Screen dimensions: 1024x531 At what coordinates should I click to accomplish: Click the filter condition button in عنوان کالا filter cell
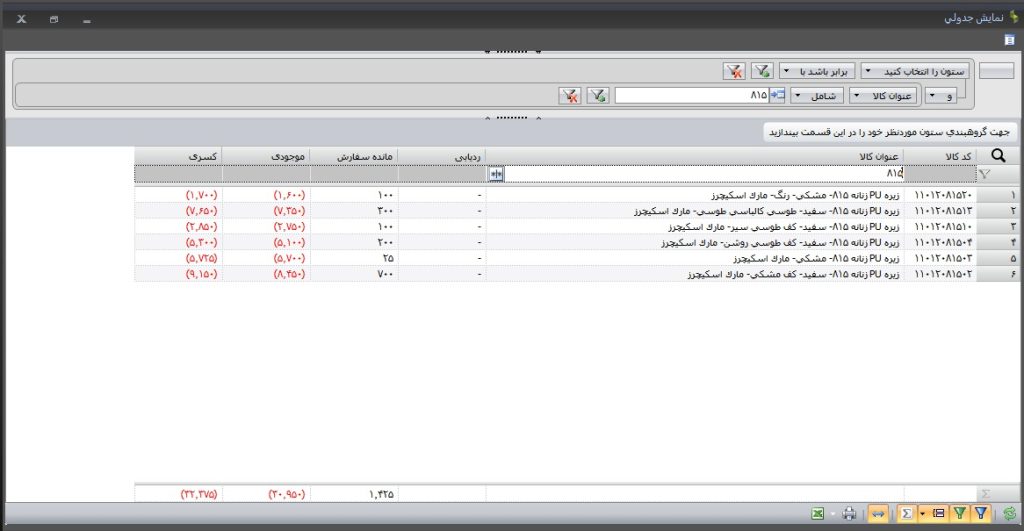[x=496, y=174]
